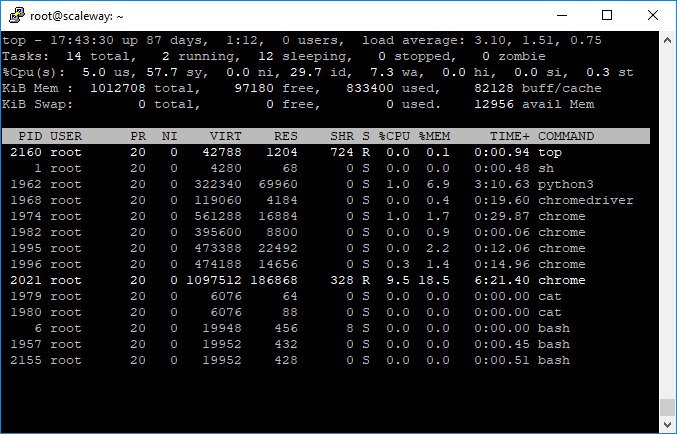Select the chromedriver process name
Image resolution: width=677 pixels, height=434 pixels.
click(x=585, y=200)
